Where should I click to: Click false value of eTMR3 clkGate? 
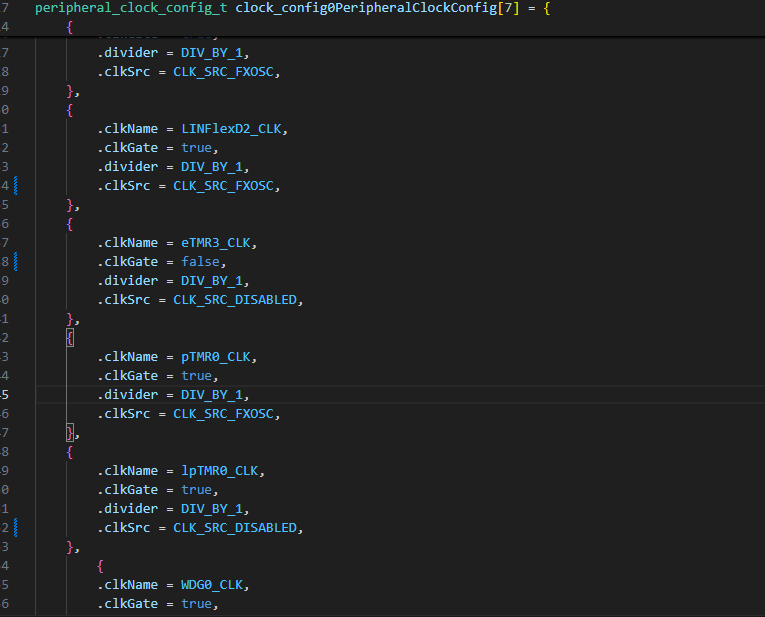click(200, 262)
